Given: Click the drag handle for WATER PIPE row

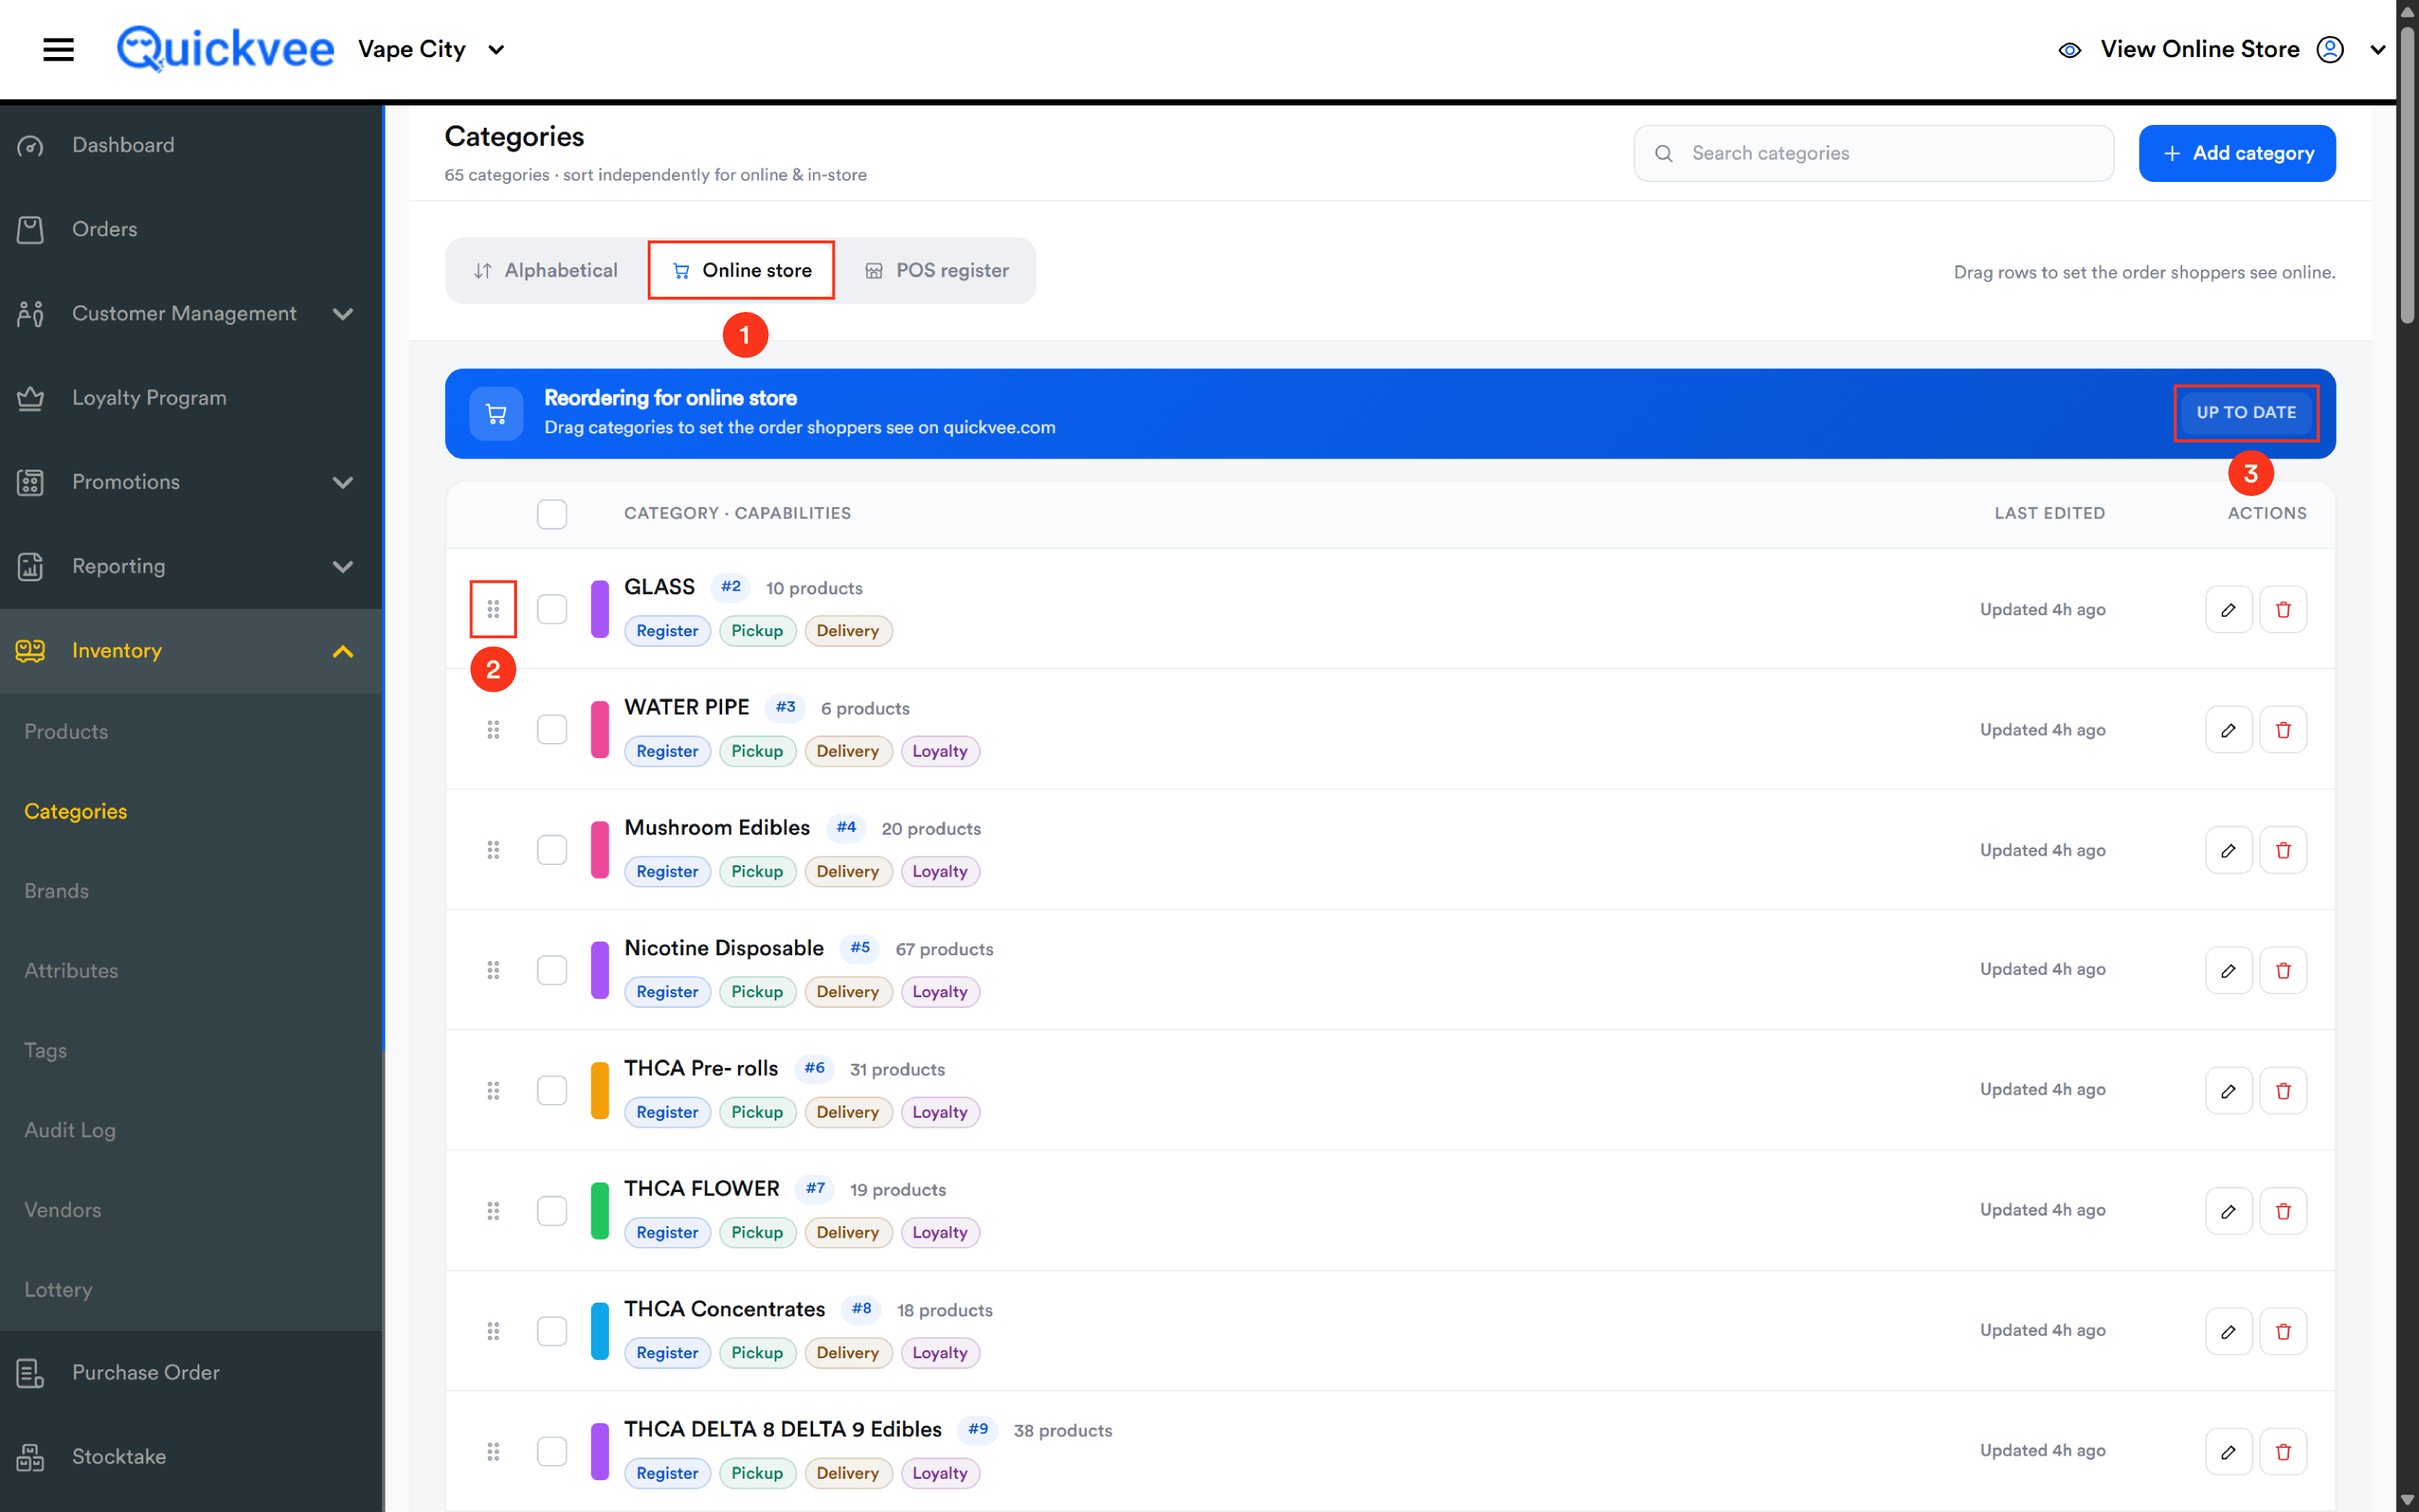Looking at the screenshot, I should coord(493,730).
